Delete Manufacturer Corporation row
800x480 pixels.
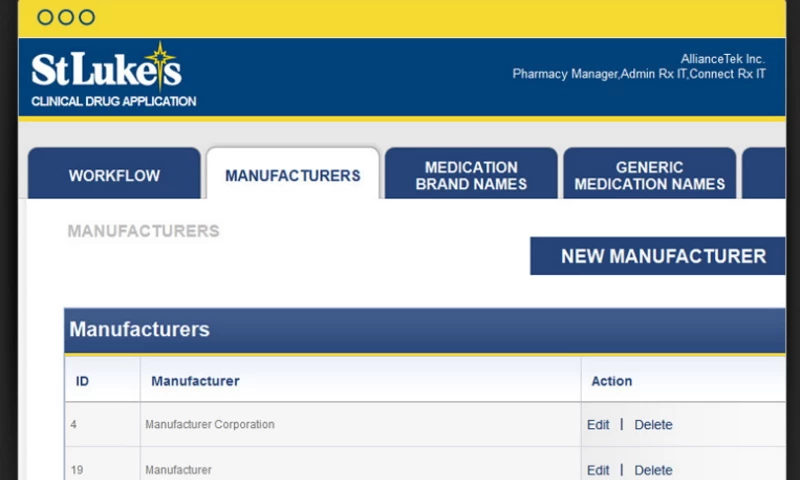click(653, 425)
